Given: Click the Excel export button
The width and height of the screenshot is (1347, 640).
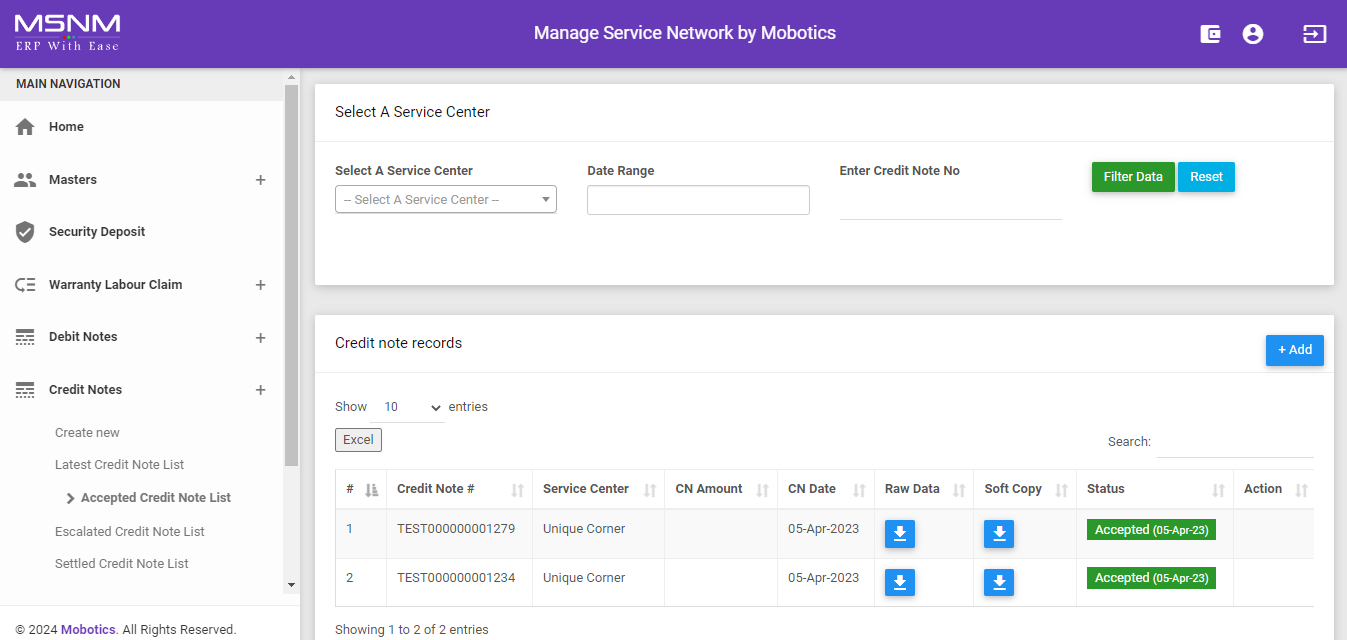Looking at the screenshot, I should [358, 440].
